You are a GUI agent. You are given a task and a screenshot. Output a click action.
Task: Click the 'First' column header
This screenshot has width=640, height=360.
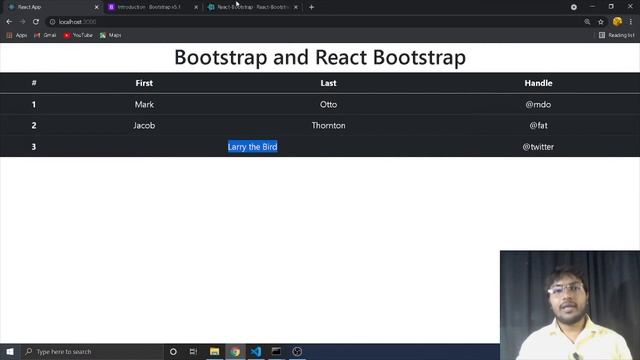[x=144, y=83]
